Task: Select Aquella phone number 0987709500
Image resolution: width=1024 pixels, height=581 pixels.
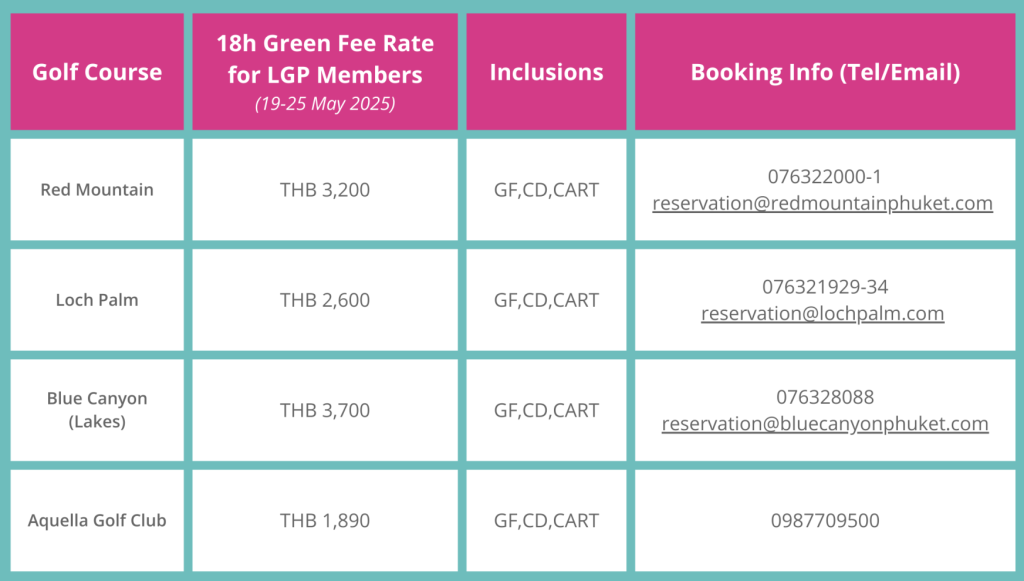Action: coord(825,521)
